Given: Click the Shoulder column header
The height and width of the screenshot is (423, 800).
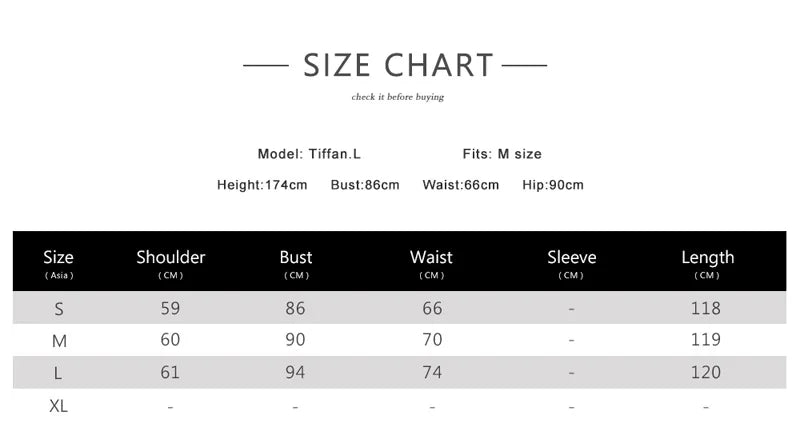Looking at the screenshot, I should tap(170, 263).
